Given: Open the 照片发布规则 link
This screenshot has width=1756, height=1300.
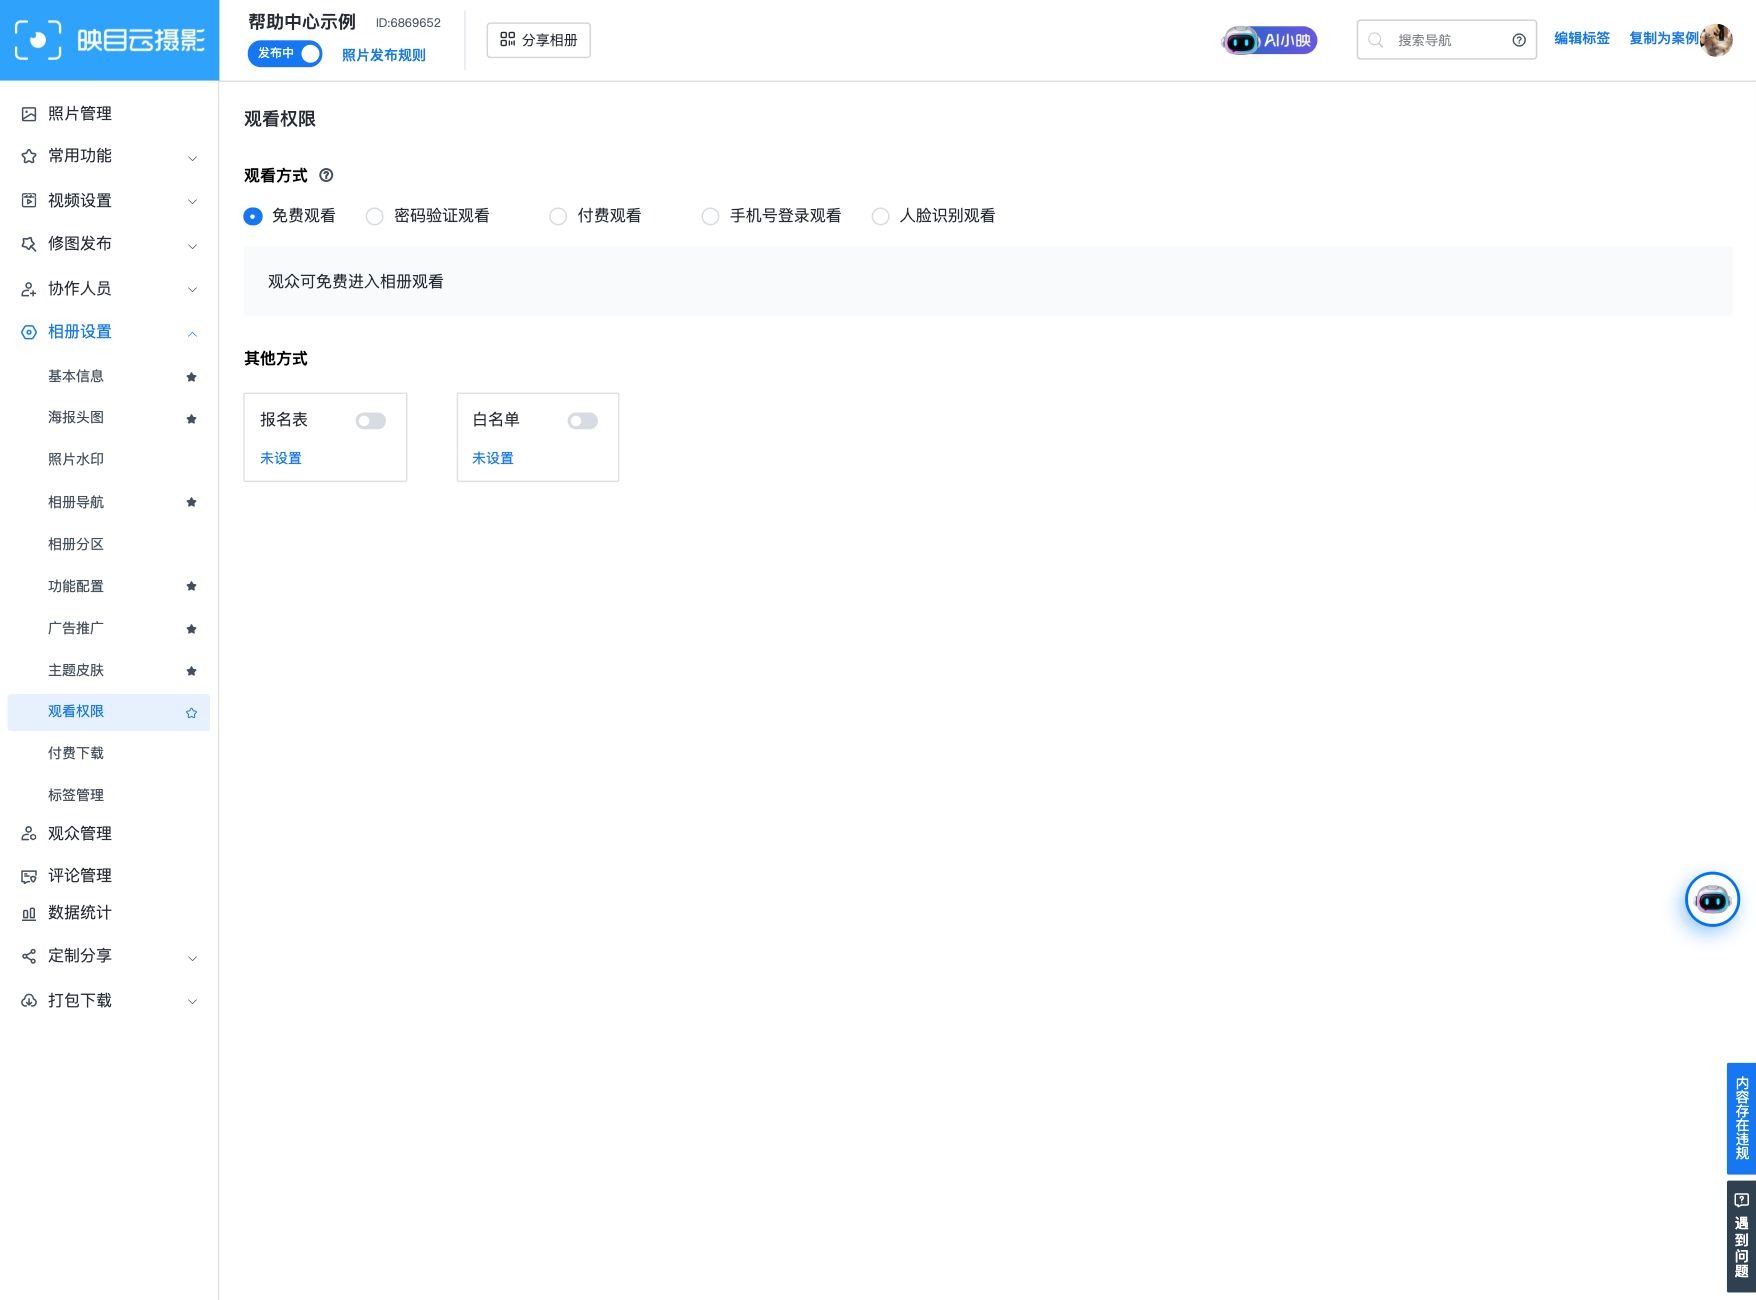Looking at the screenshot, I should click(x=384, y=55).
